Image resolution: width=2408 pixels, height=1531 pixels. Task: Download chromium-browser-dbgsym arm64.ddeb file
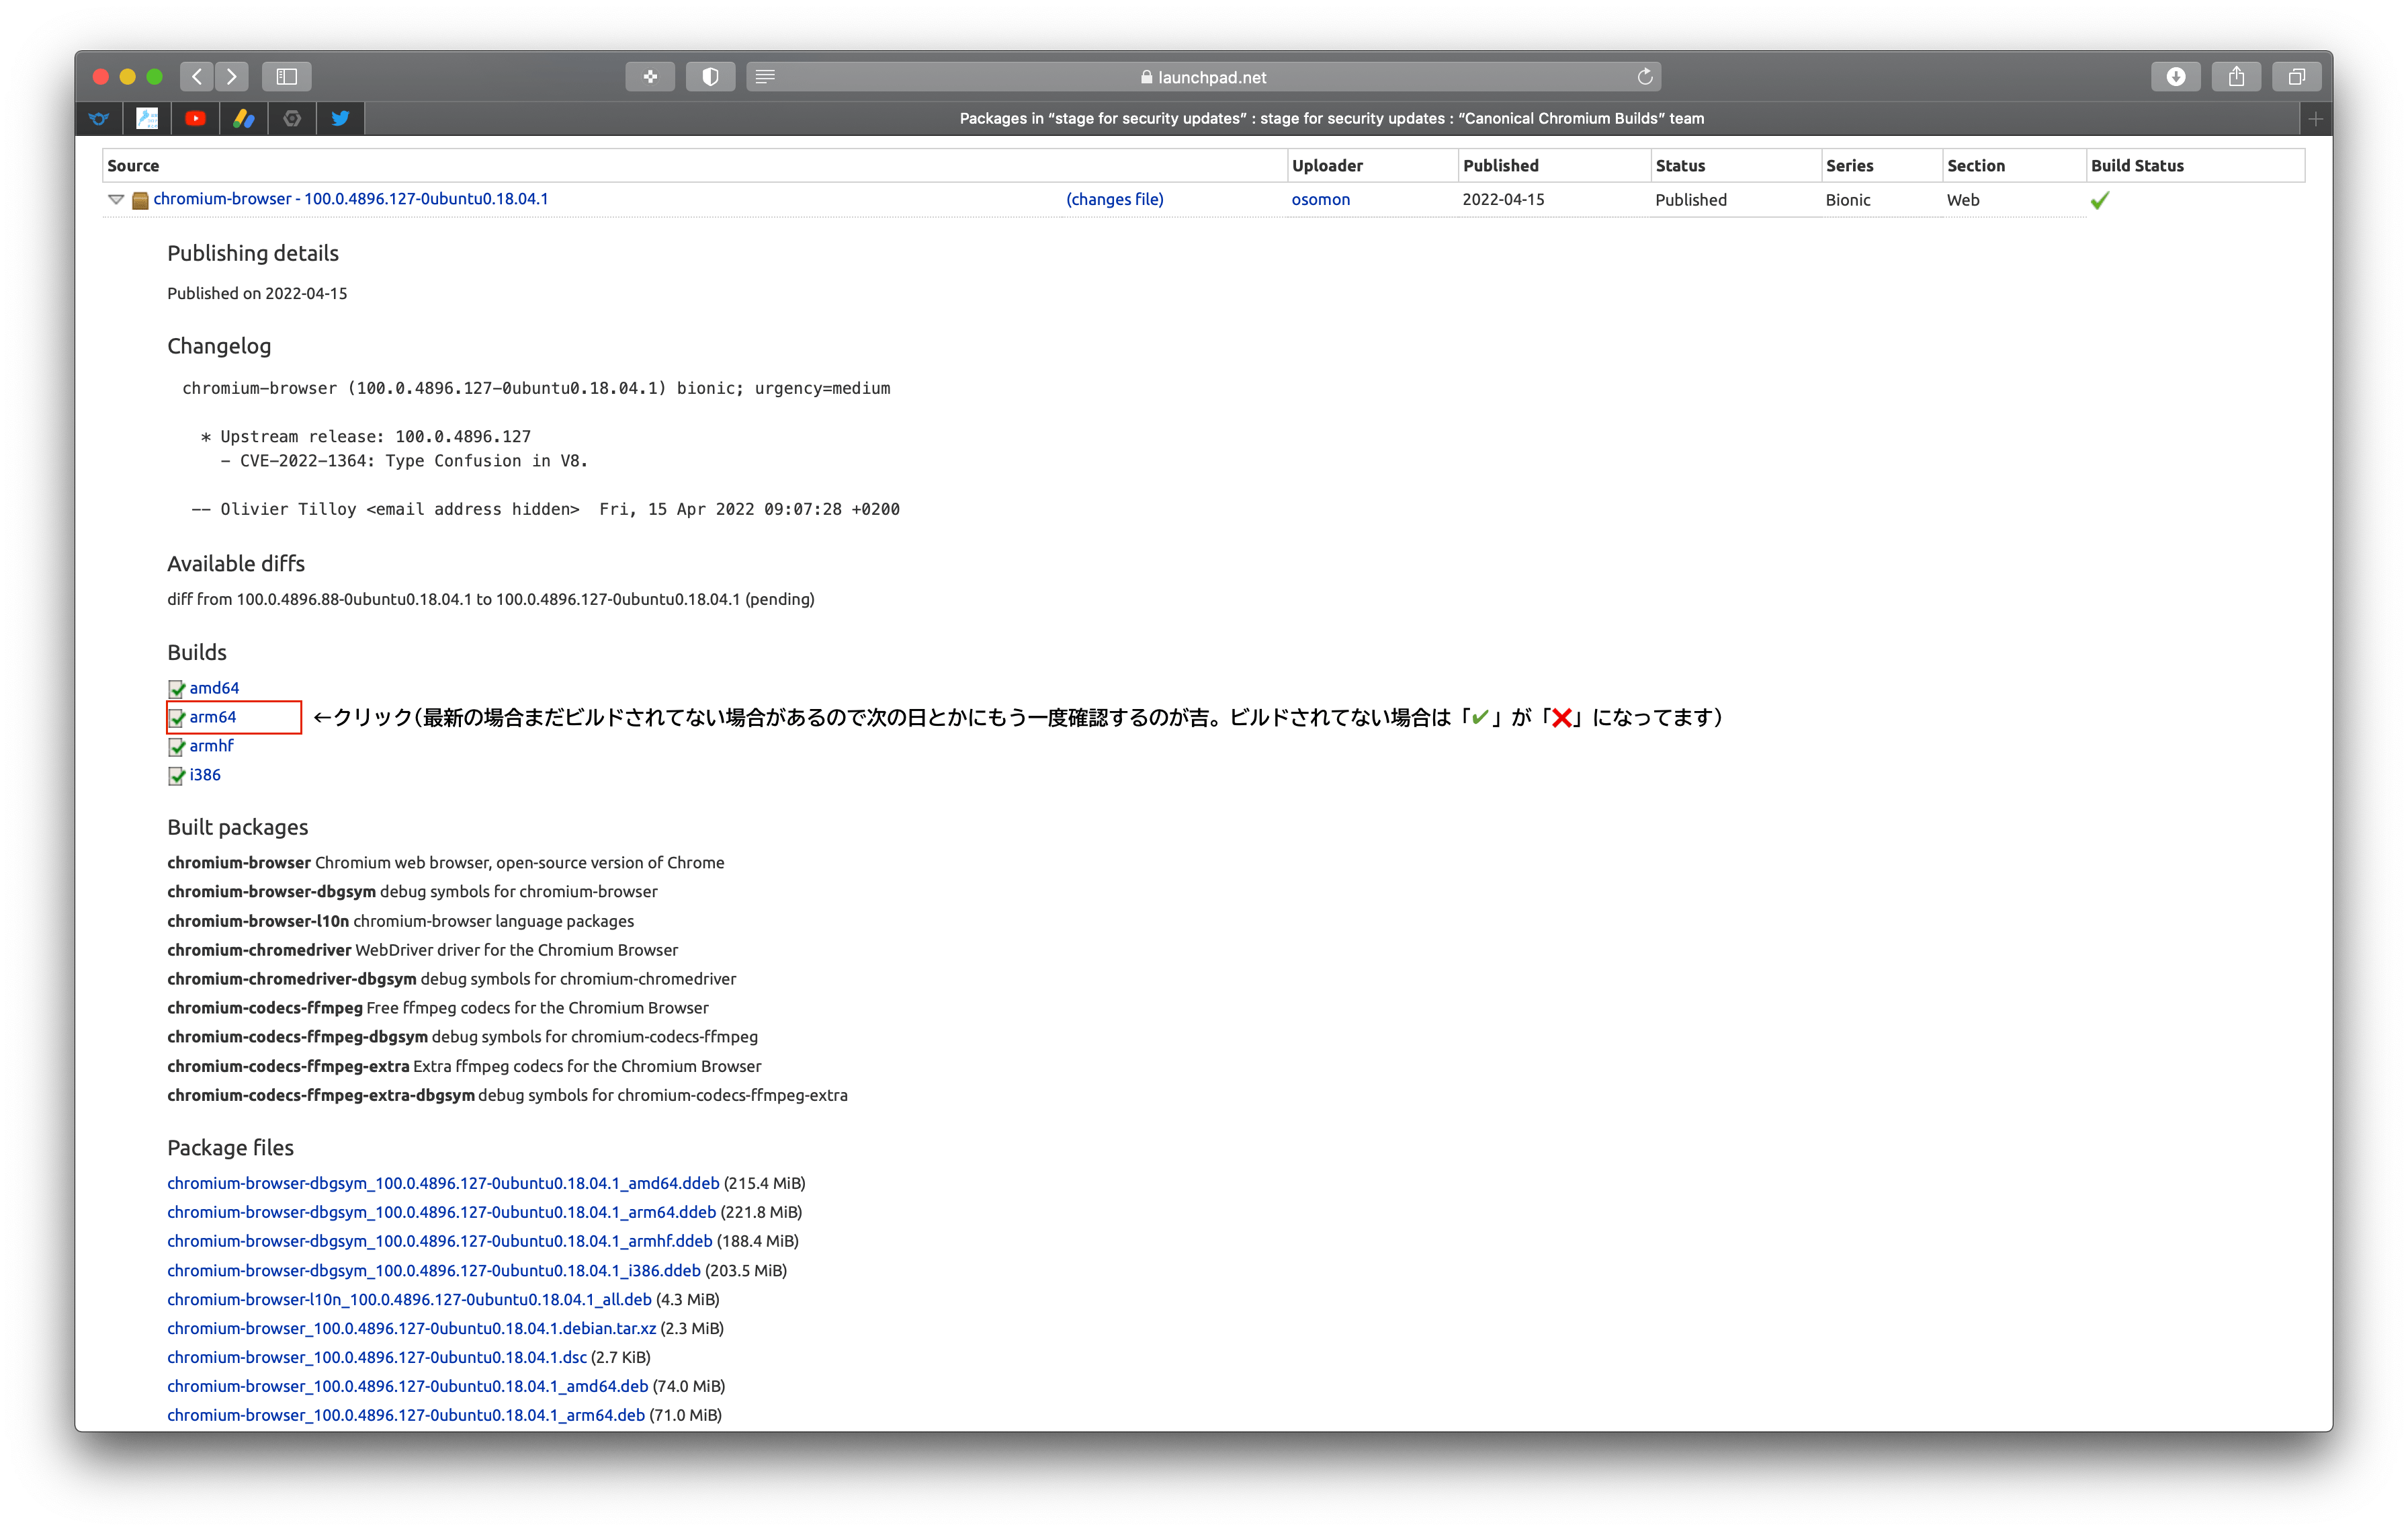tap(442, 1212)
